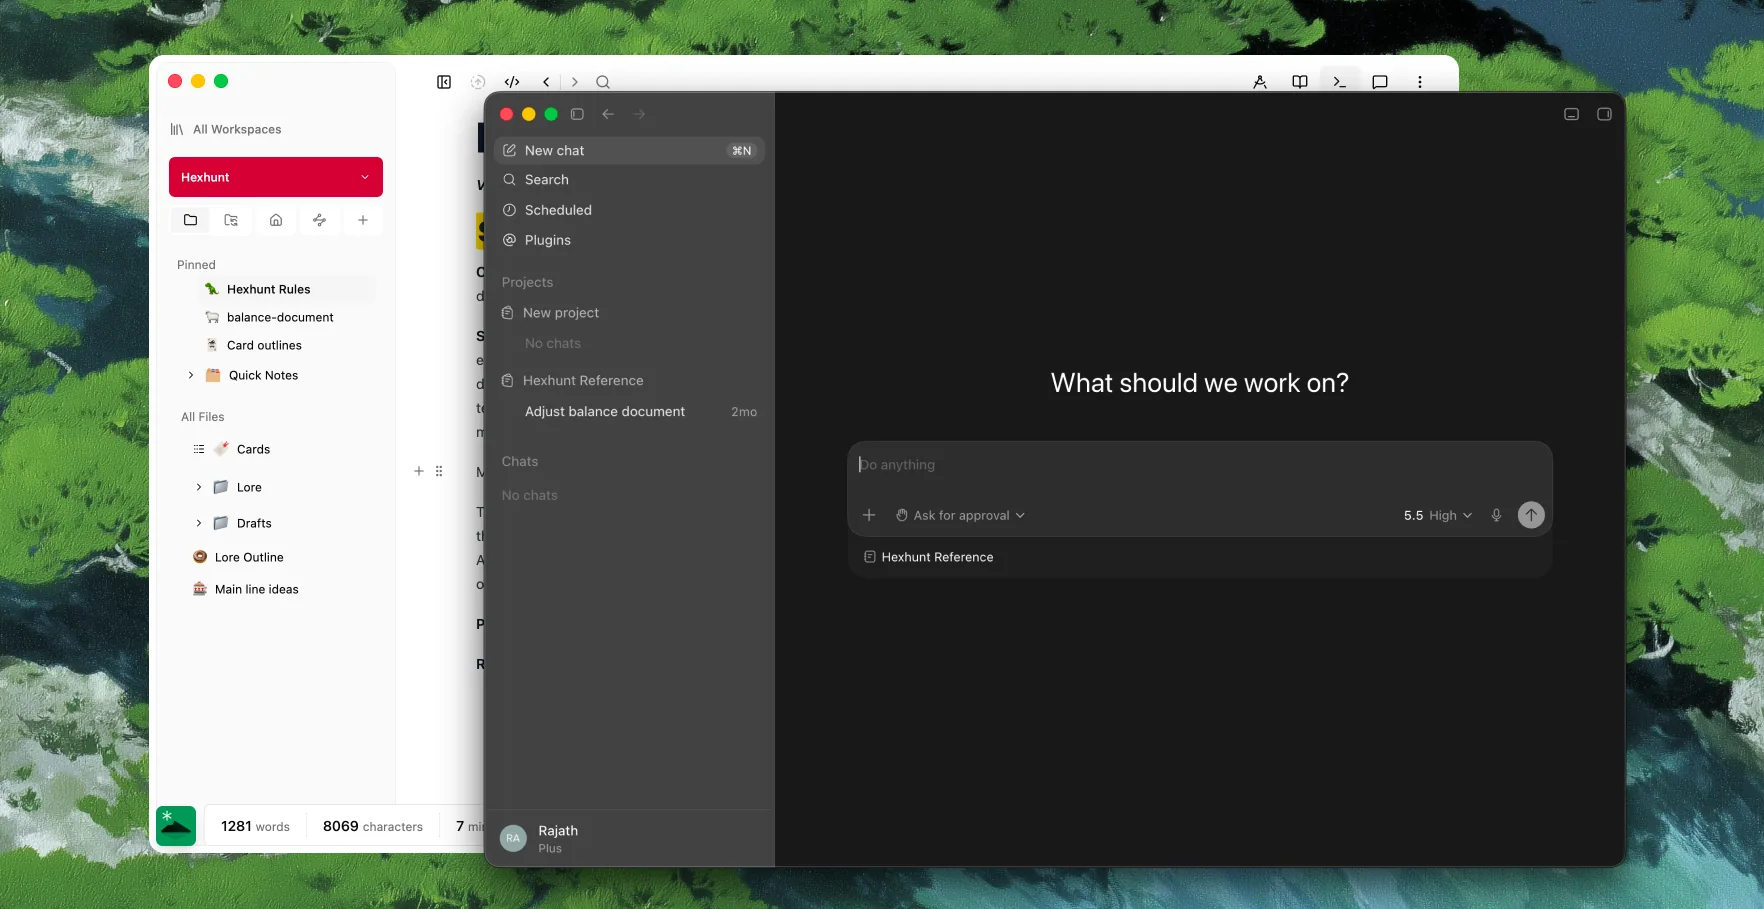Toggle the right panel icon in chat window
The width and height of the screenshot is (1764, 909).
coord(1604,114)
